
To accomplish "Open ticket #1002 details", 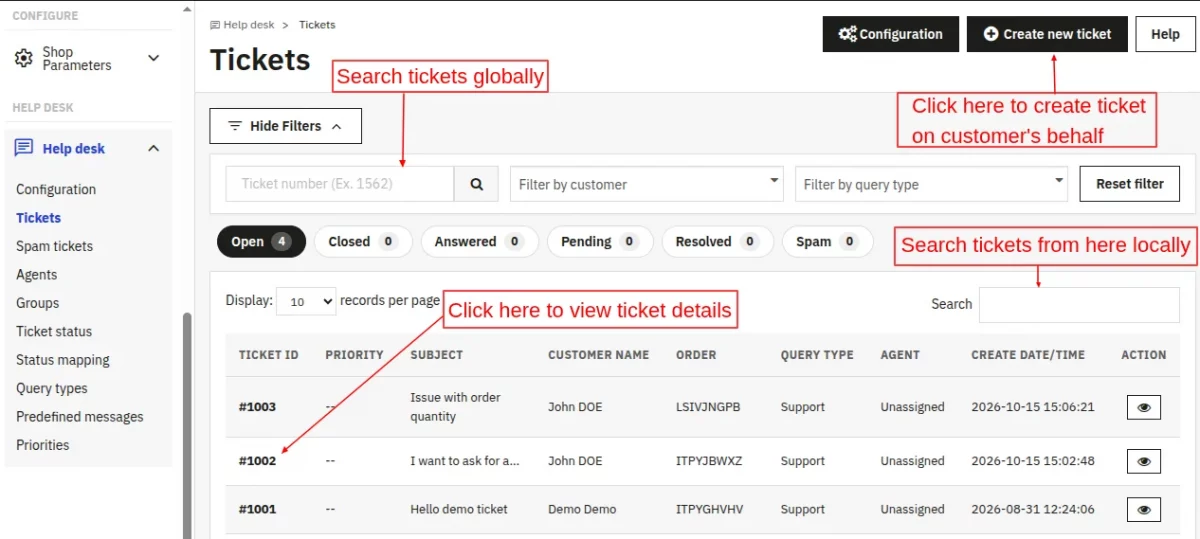I will tap(257, 461).
